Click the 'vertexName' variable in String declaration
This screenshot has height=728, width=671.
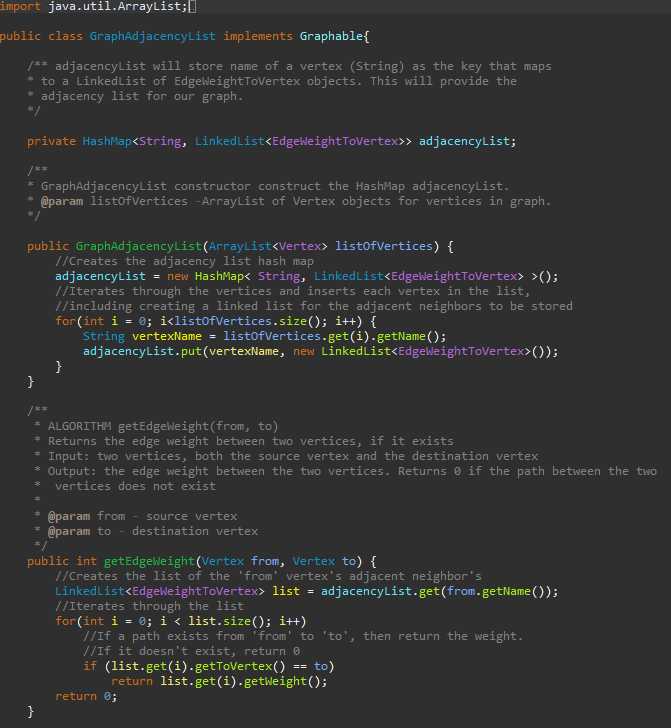coord(167,336)
